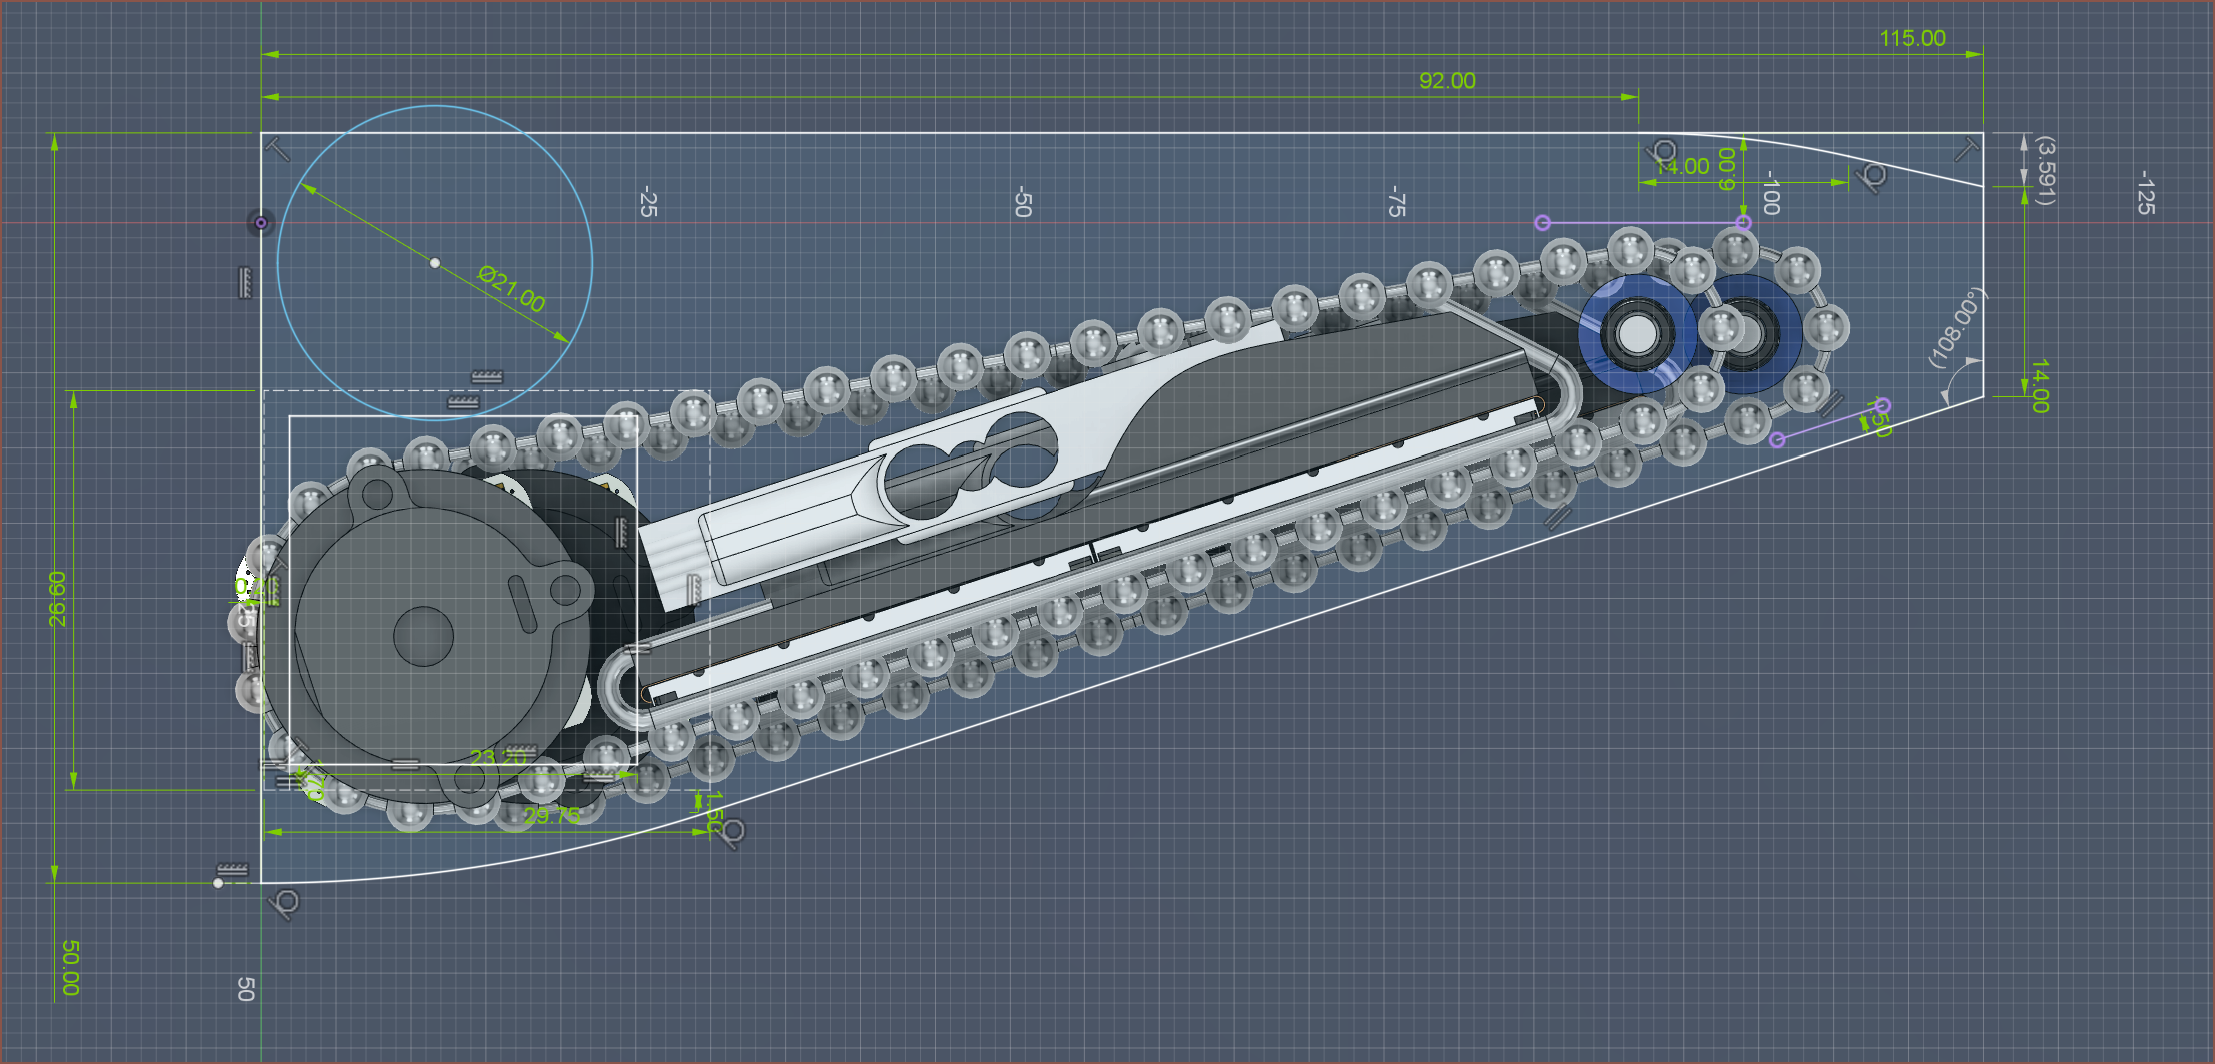Select the 115.00 overall width dimension
The width and height of the screenshot is (2215, 1064).
click(1912, 38)
